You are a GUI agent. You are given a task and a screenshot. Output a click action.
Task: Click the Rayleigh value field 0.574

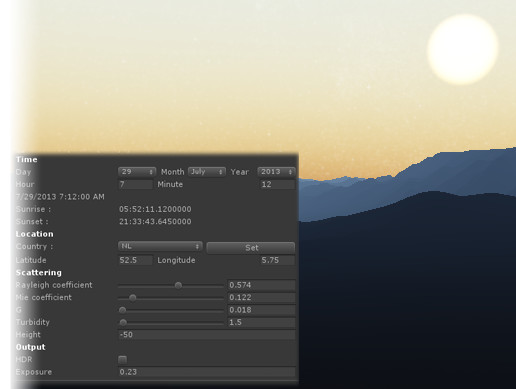(x=261, y=285)
